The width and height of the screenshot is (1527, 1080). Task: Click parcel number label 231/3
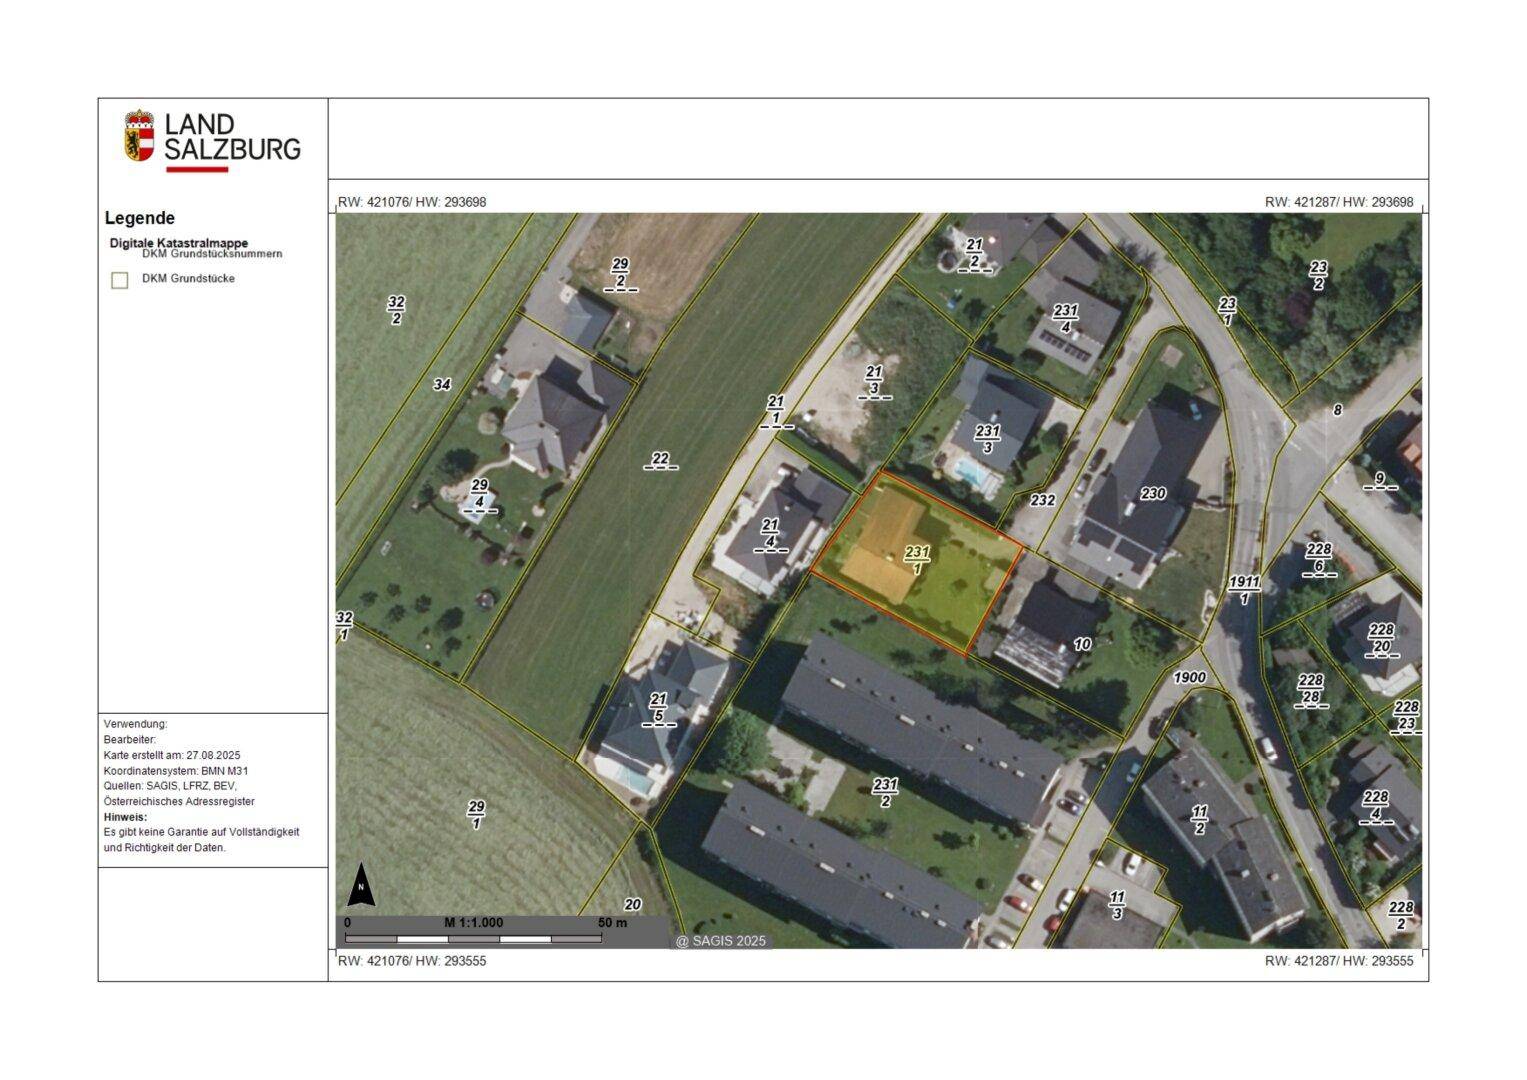(987, 439)
